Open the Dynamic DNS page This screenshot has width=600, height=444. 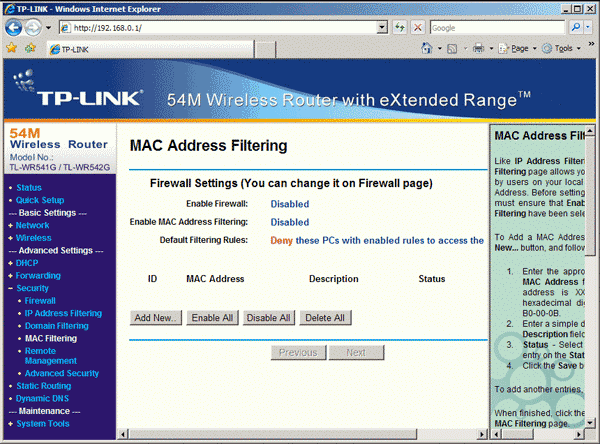[42, 399]
